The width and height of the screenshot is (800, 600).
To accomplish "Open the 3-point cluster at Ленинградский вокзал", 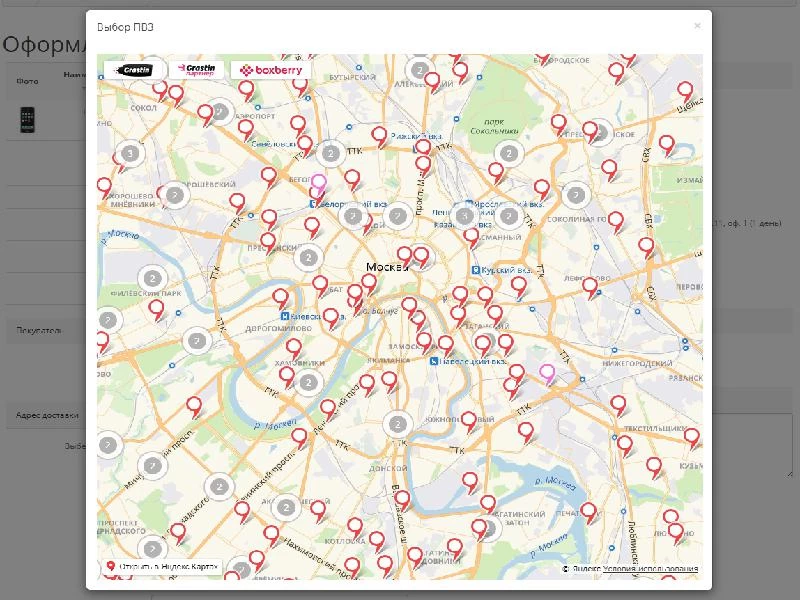I will click(464, 216).
